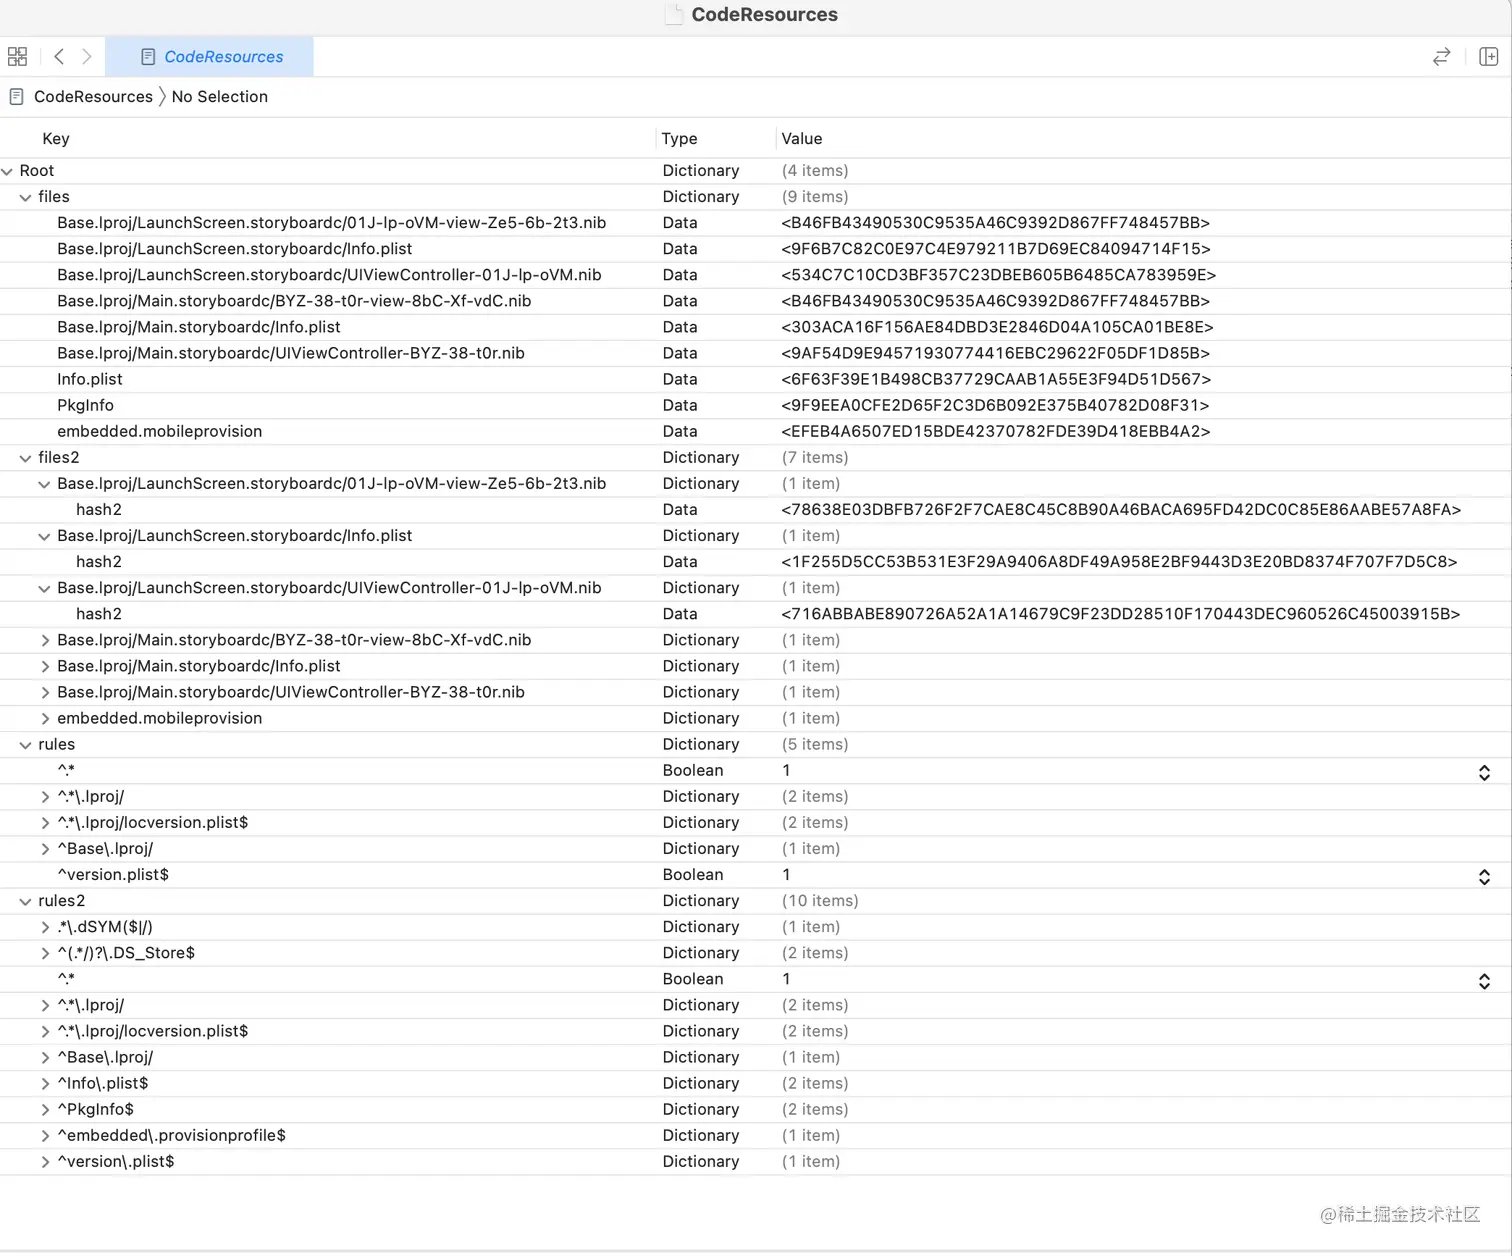Collapse files2 LaunchScreen 01J-lp-oVM-view nib entry
This screenshot has height=1256, width=1512.
(x=44, y=484)
